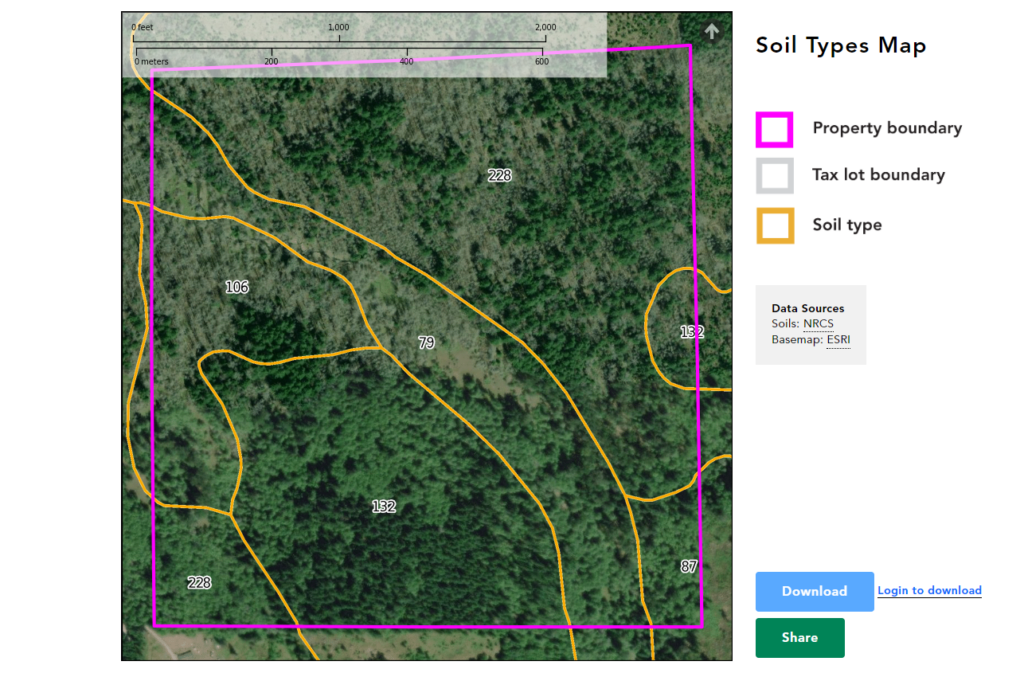Click the Soil type legend label
Viewport: 1024px width, 673px height.
(847, 225)
